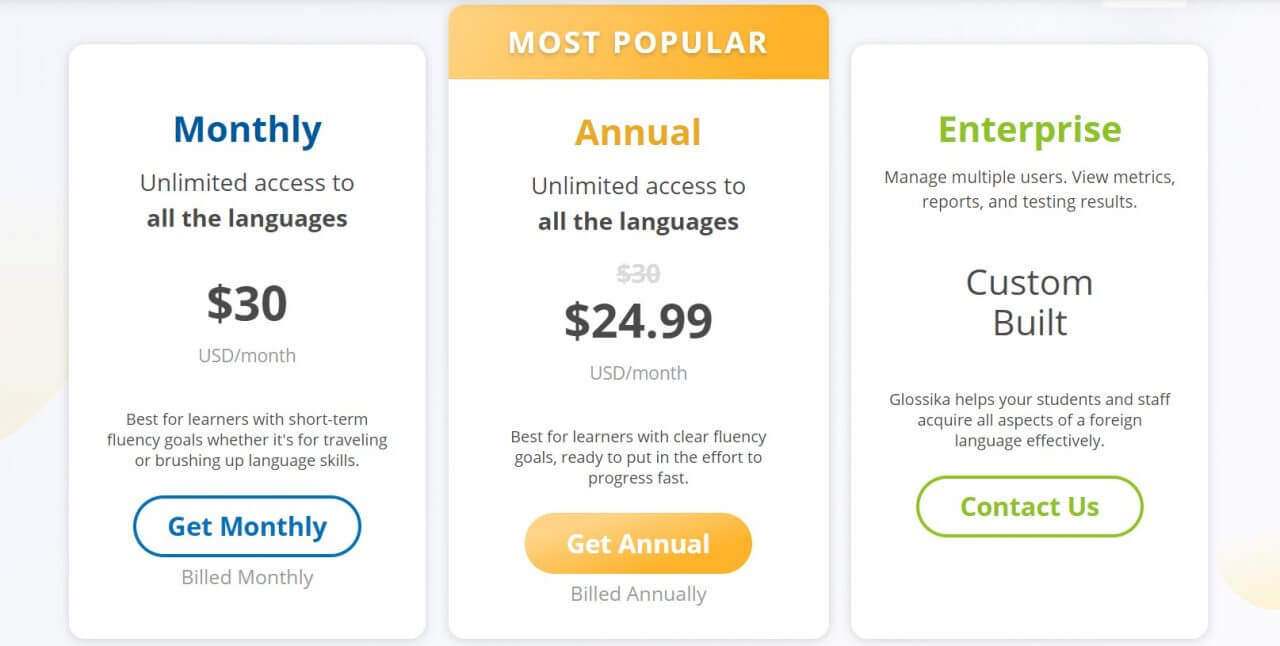Click the crossed-out $30 price
This screenshot has width=1280, height=646.
[638, 274]
